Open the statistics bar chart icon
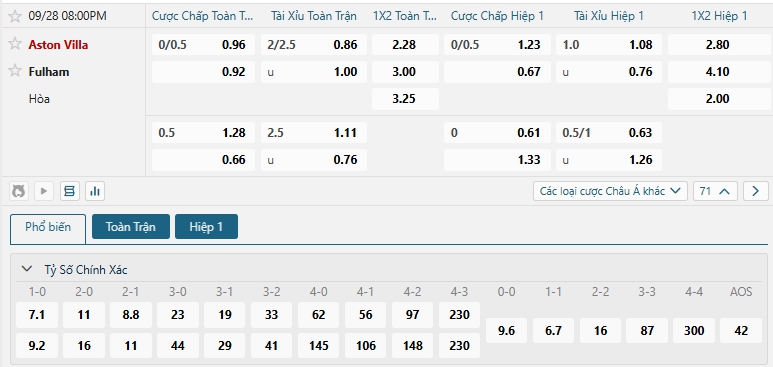This screenshot has width=773, height=367. [x=95, y=191]
